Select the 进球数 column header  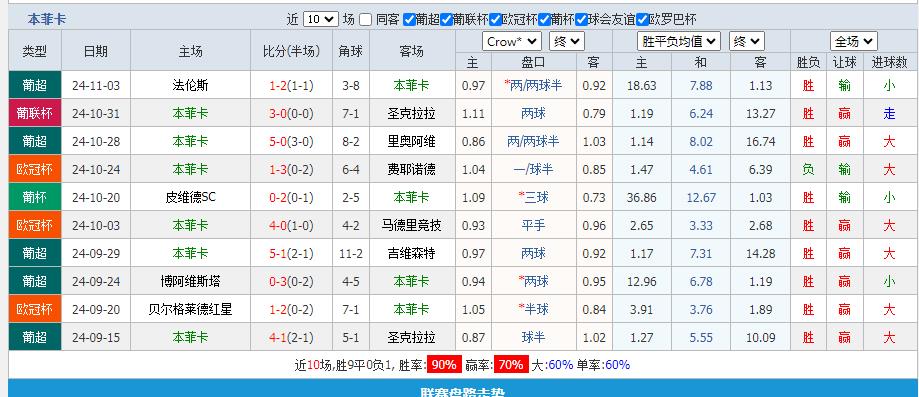pos(890,62)
